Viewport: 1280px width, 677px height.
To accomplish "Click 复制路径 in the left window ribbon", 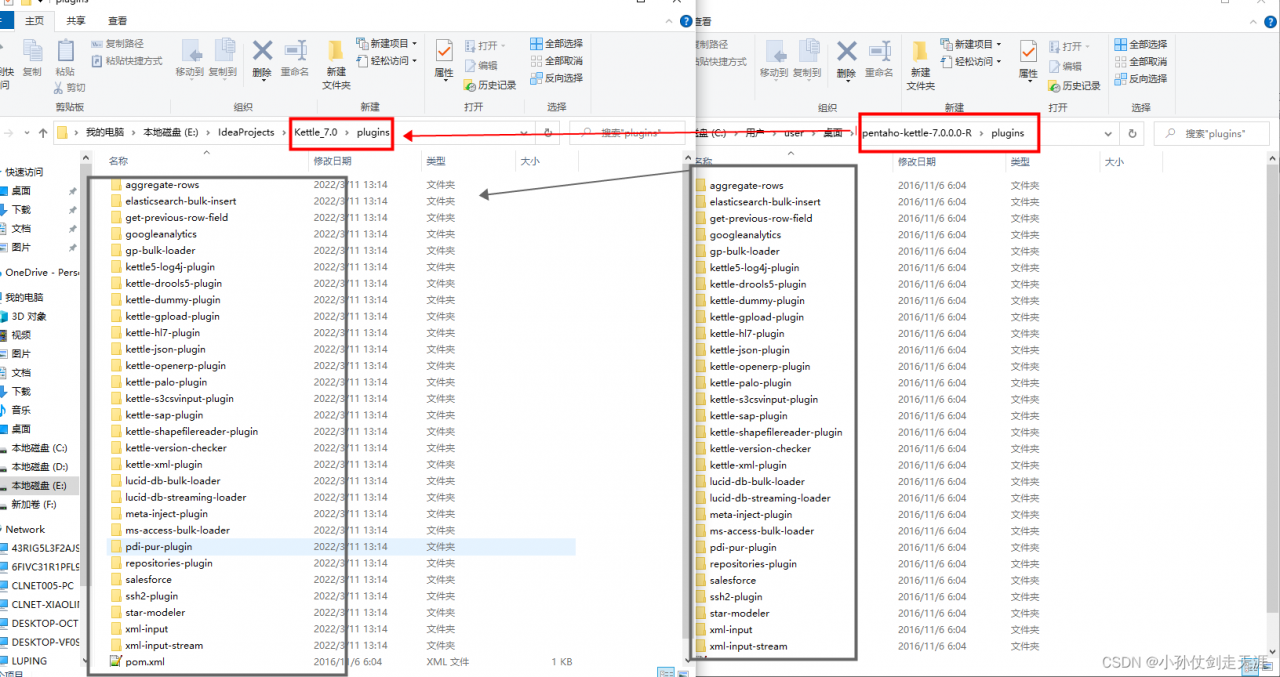I will pos(117,44).
